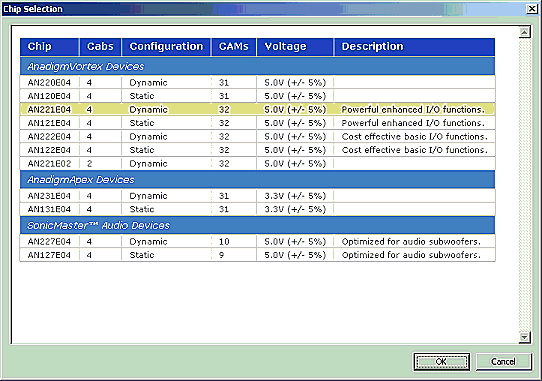Click CAMs value 10 for AN227E04

[x=224, y=241]
